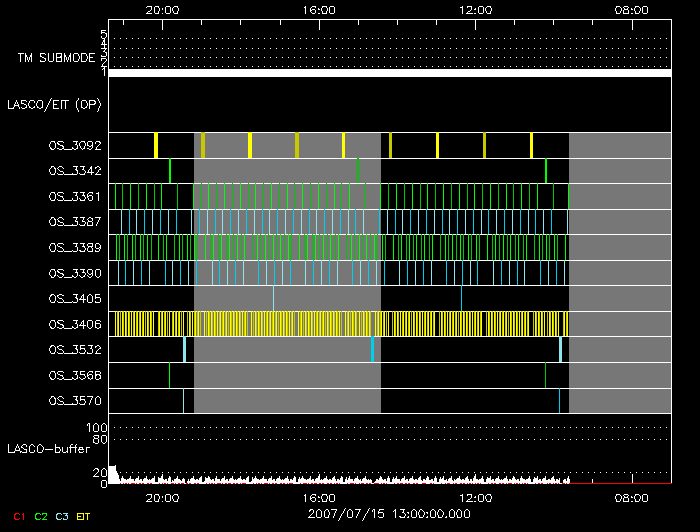Click leftmost yellow marker in OS_3092 row
Image resolution: width=700 pixels, height=532 pixels.
click(x=156, y=145)
